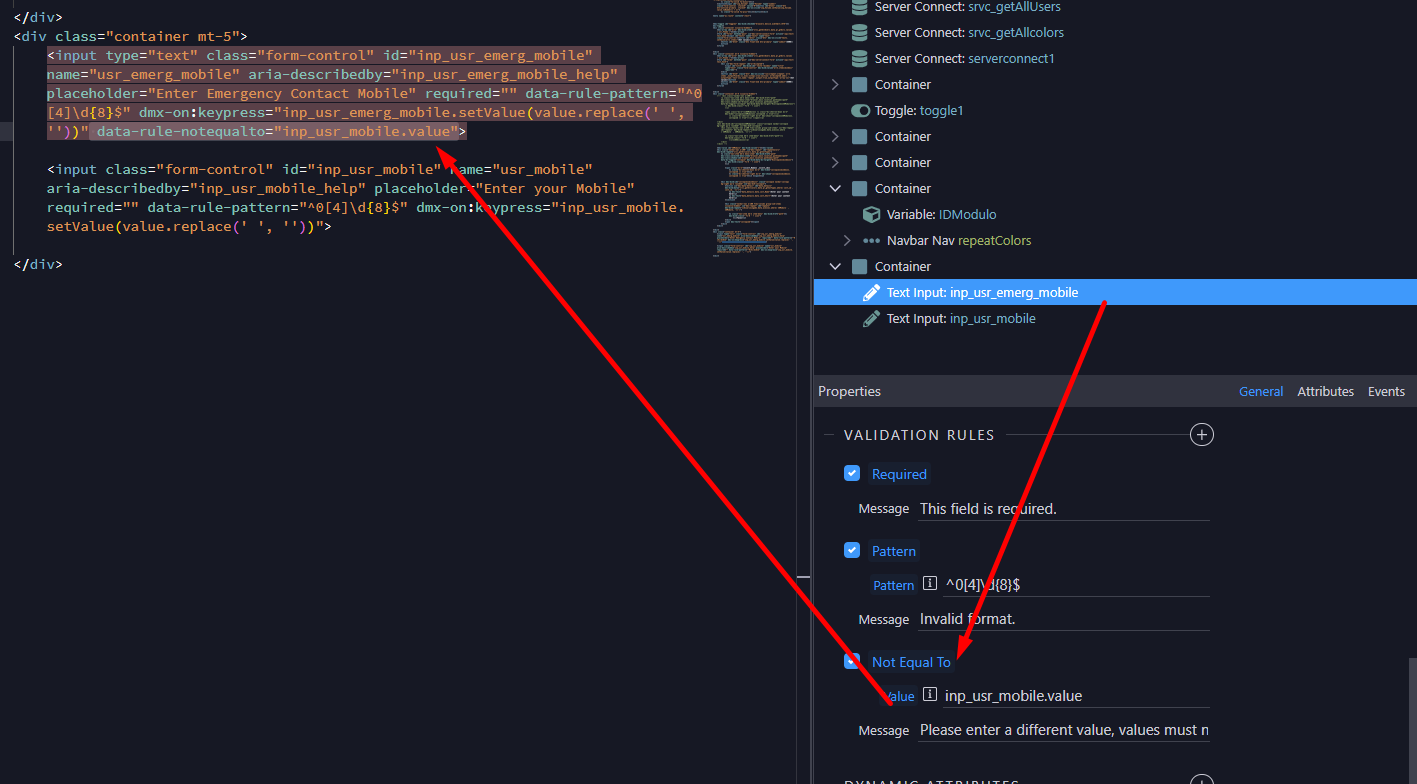
Task: Click pencil icon of Text Input inp_usr_mobile
Action: pos(871,319)
